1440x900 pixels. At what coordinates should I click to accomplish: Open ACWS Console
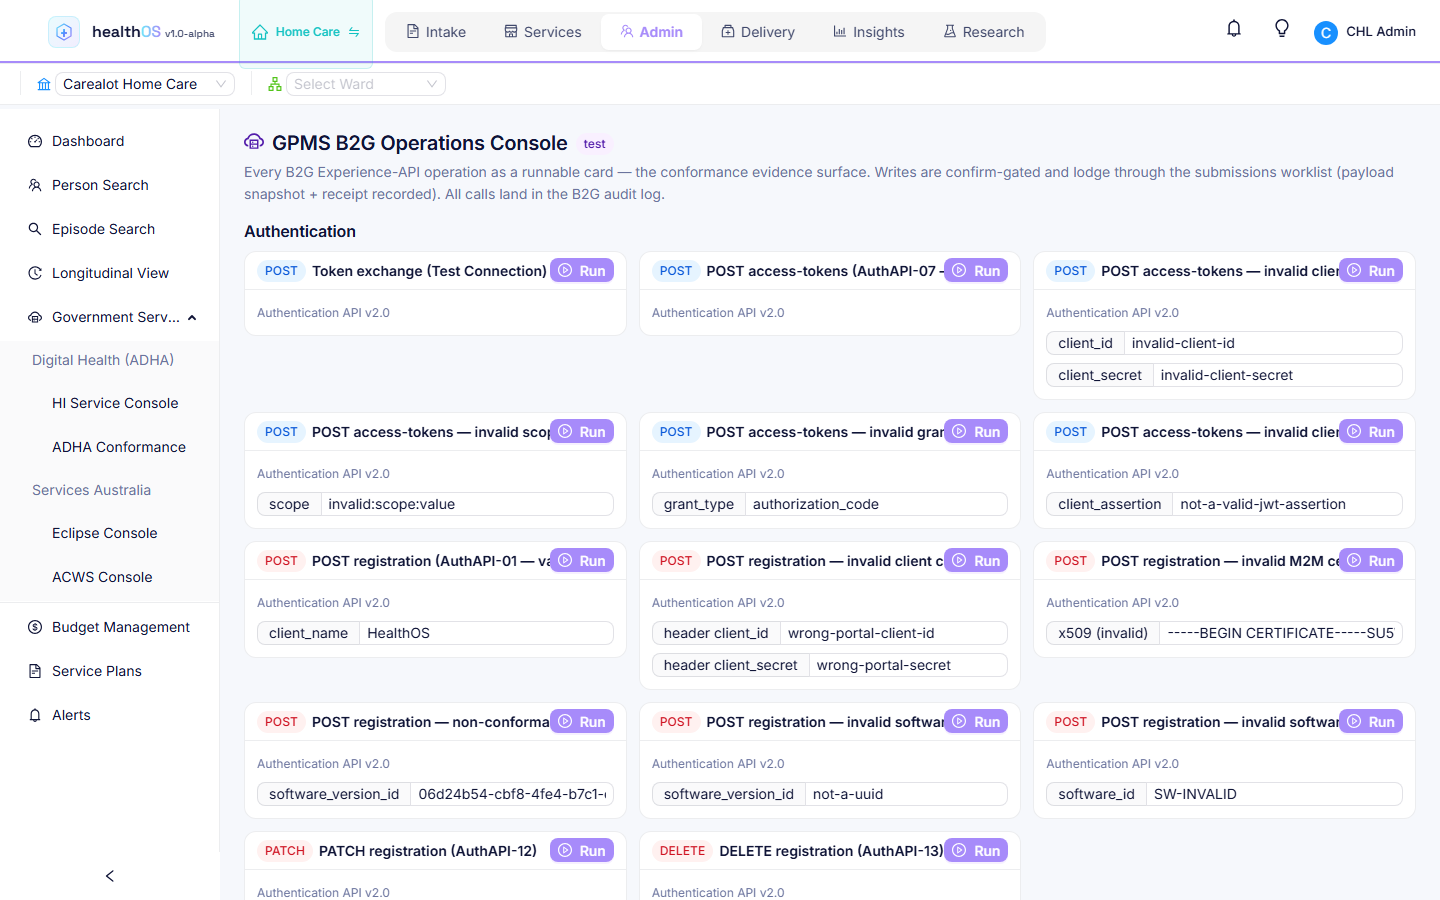point(102,577)
